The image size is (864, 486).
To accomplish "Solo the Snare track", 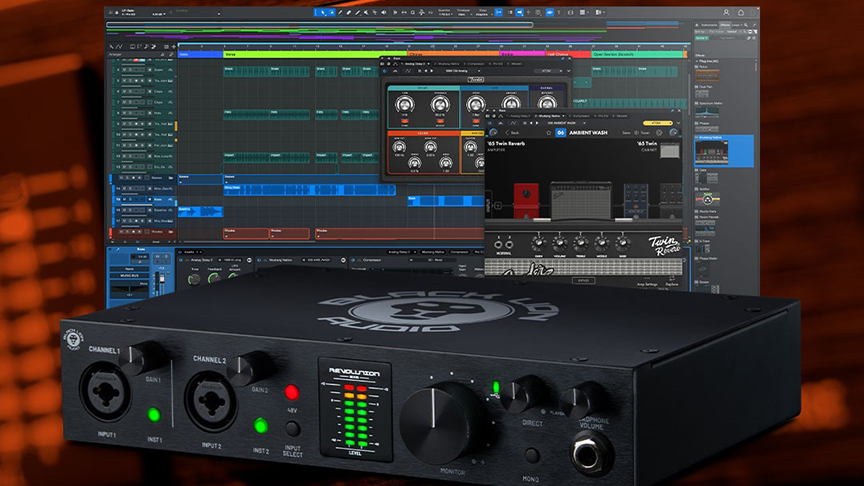I will pyautogui.click(x=130, y=70).
